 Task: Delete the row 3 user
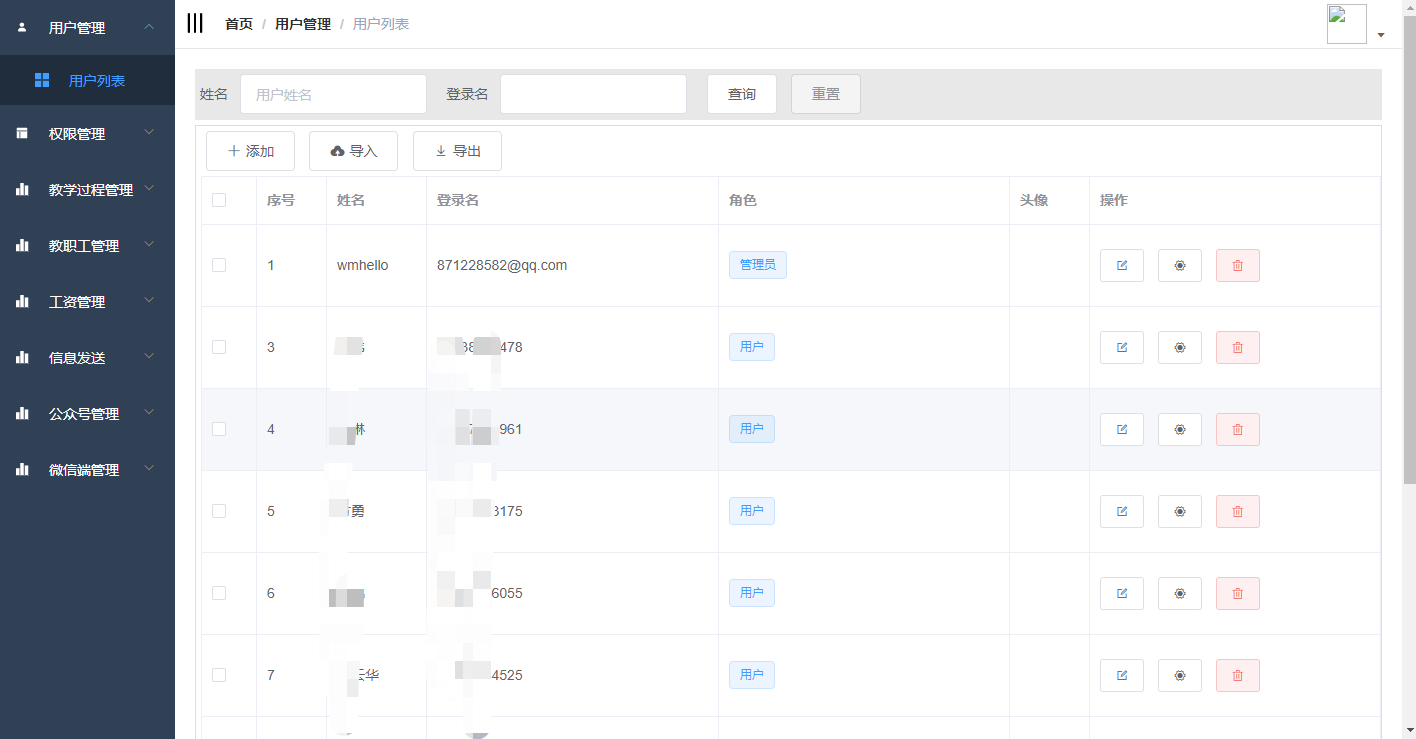click(x=1238, y=347)
